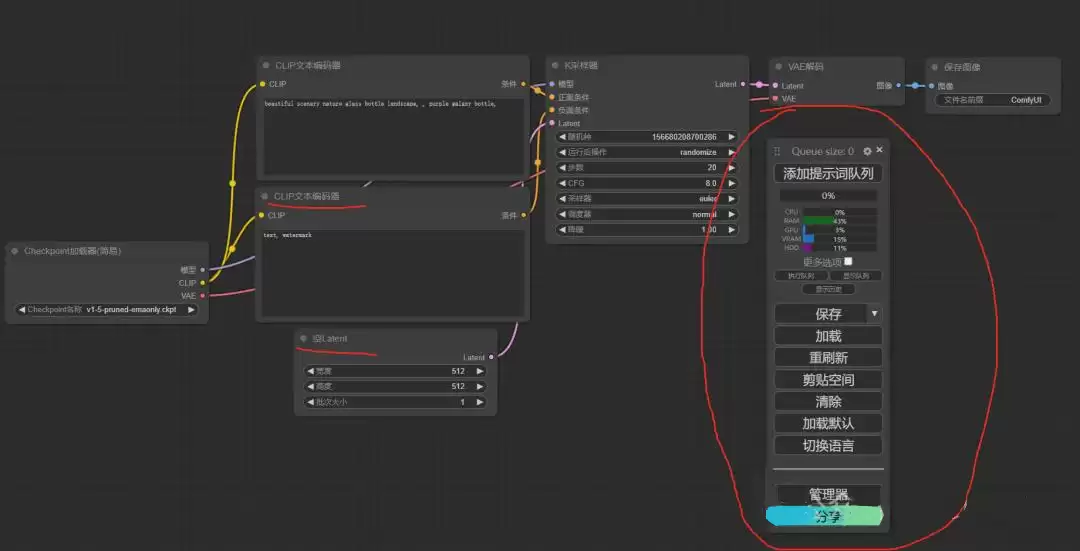Collapse the 空Latent node title dot
Screen dimensions: 1080x551
click(x=304, y=338)
